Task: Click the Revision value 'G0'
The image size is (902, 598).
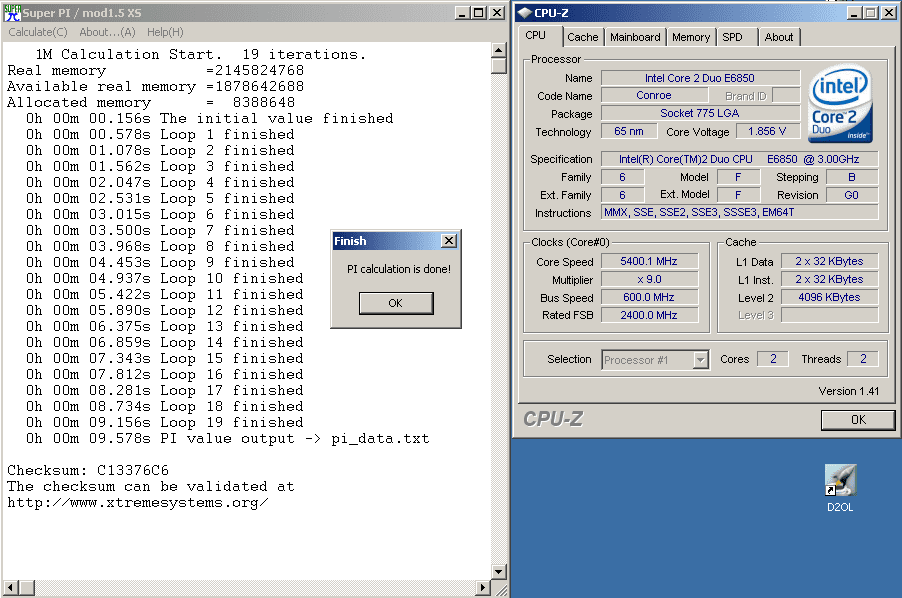Action: click(x=852, y=195)
